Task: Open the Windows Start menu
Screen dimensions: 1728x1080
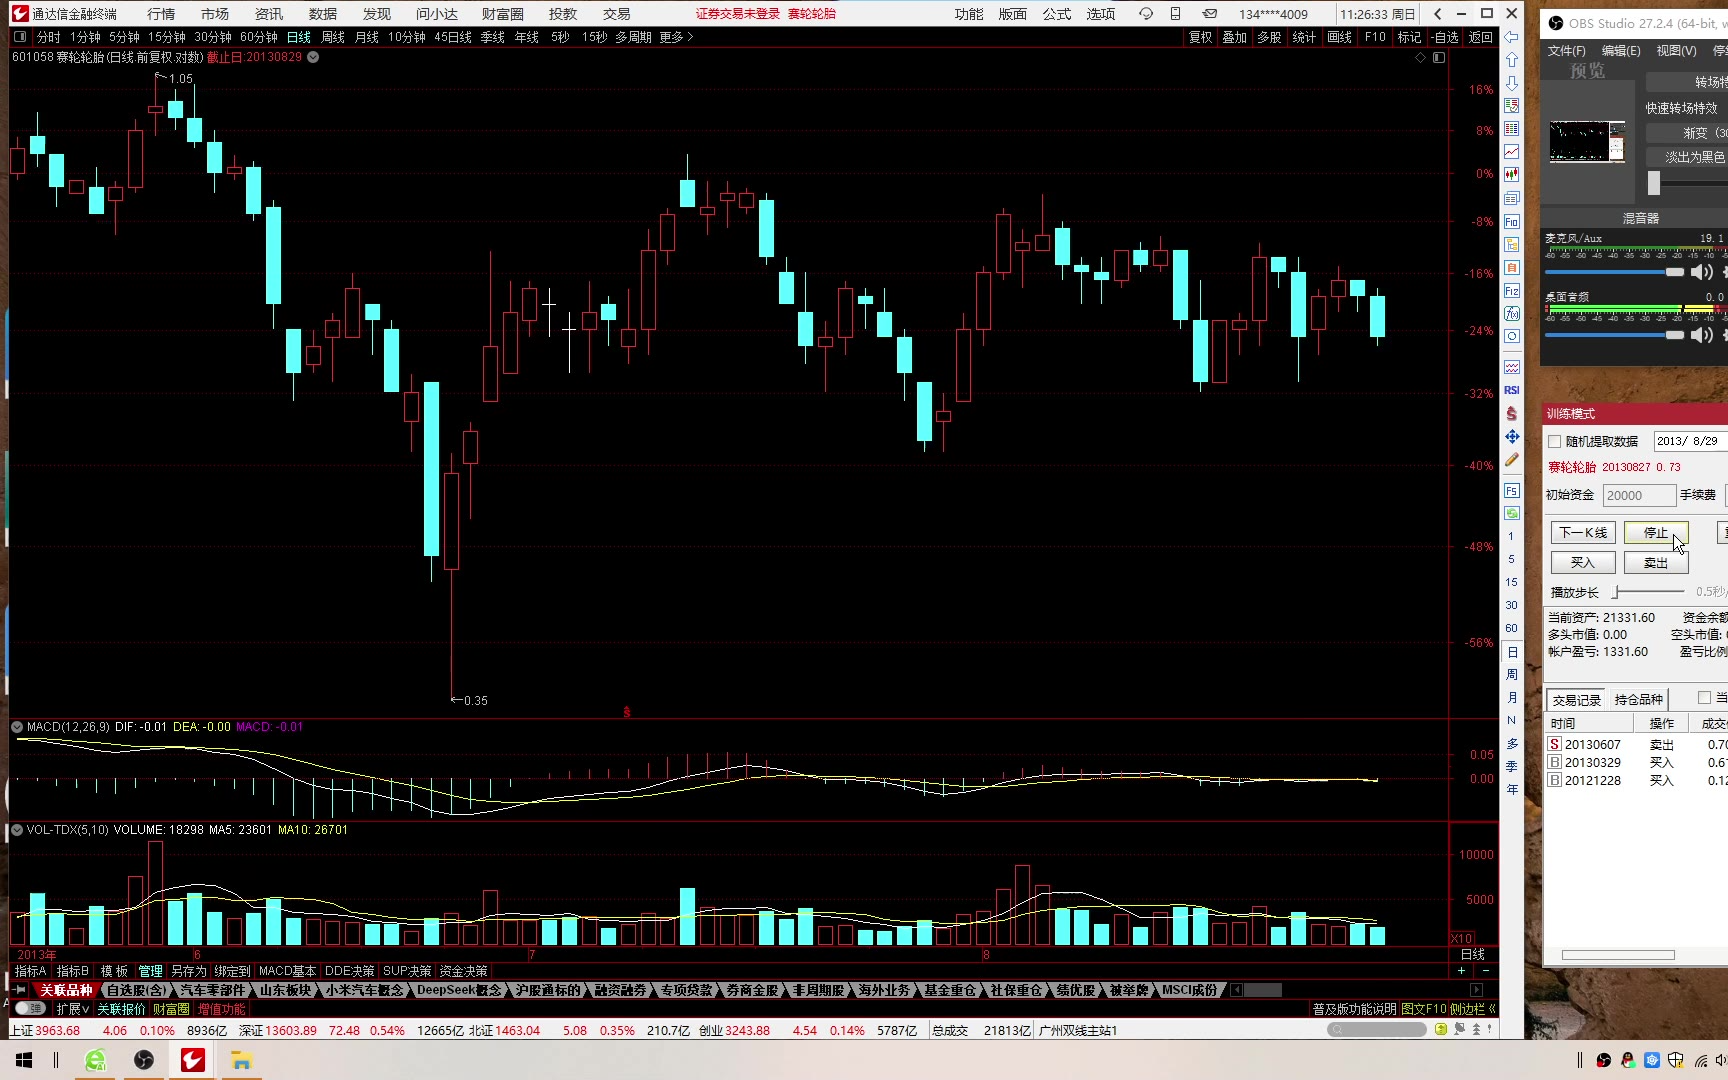Action: pyautogui.click(x=24, y=1060)
